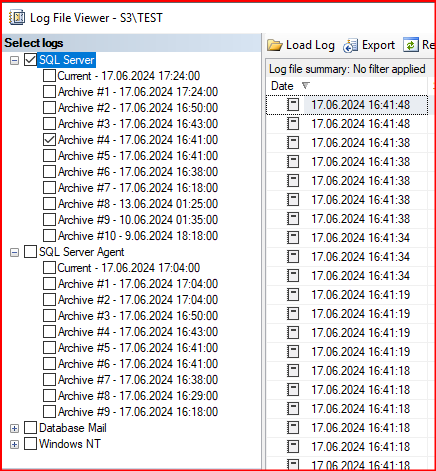Click the Refresh toolbar icon

point(410,45)
